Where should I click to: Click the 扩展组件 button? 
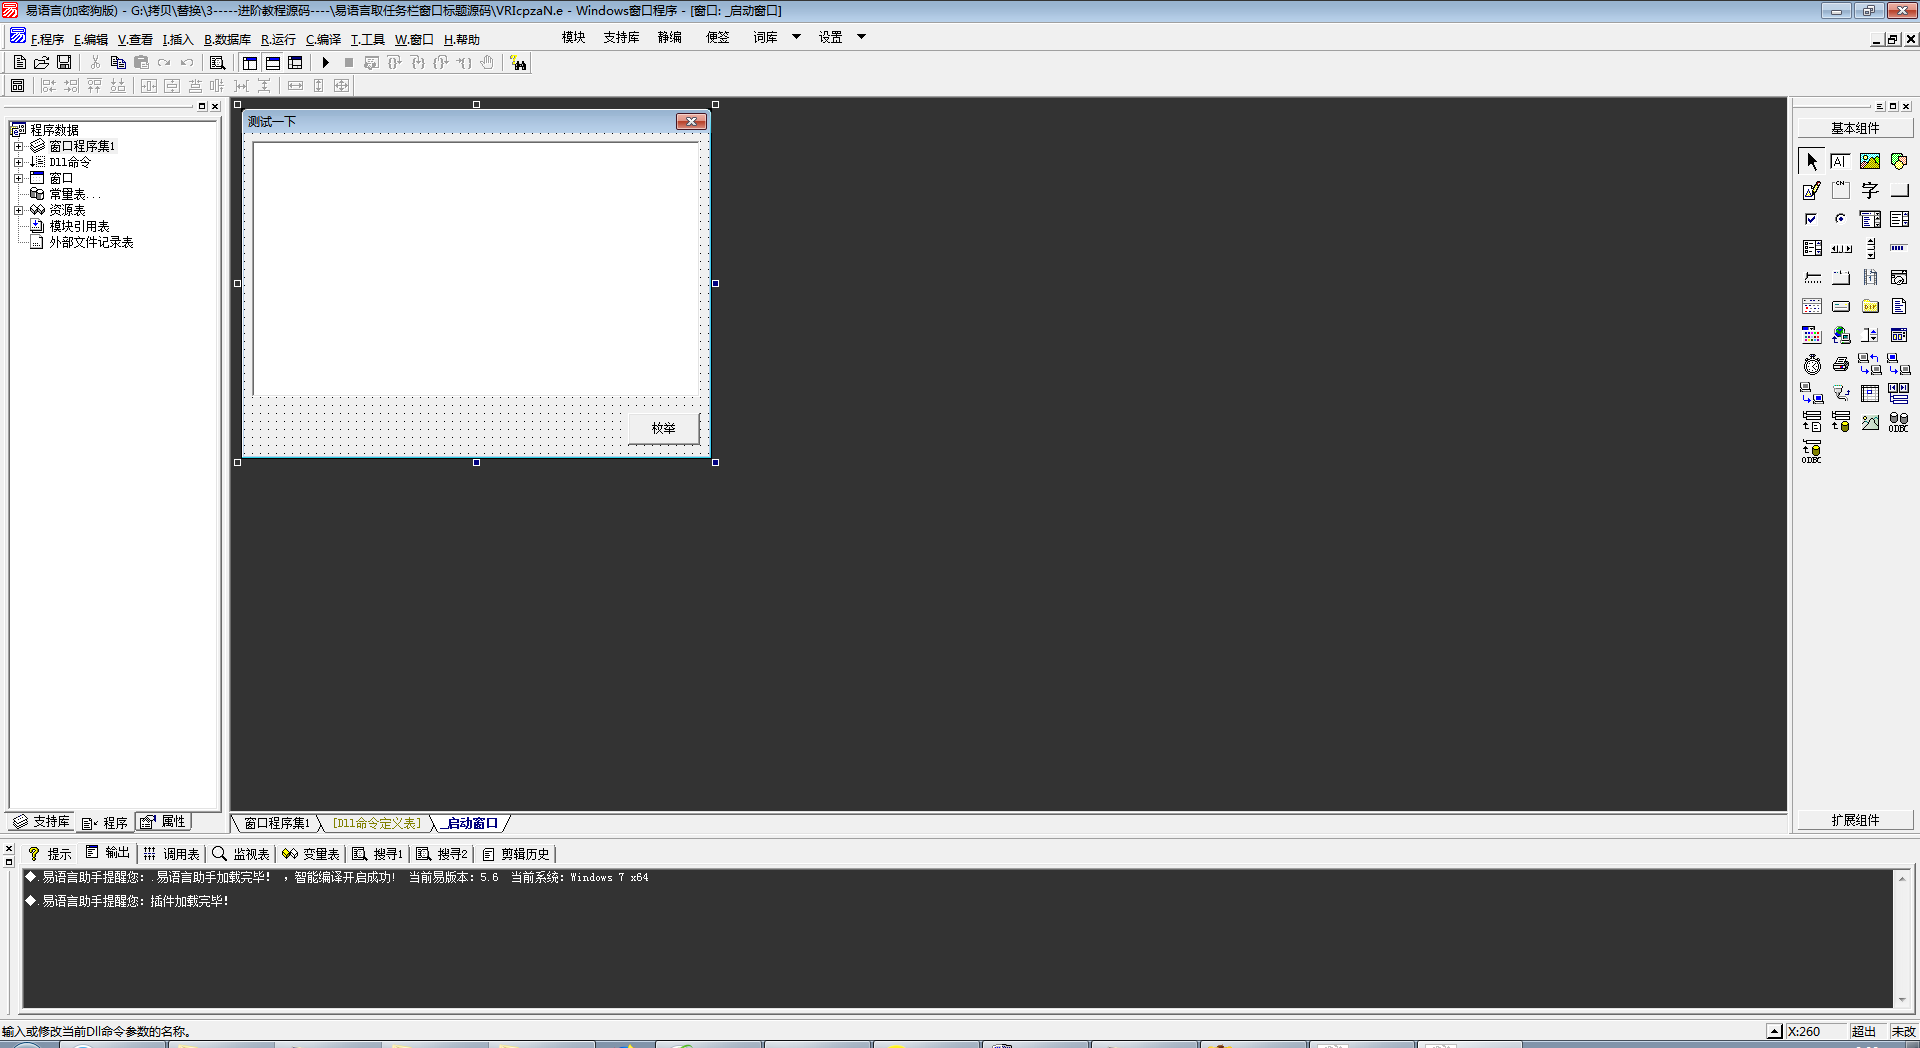pos(1855,820)
